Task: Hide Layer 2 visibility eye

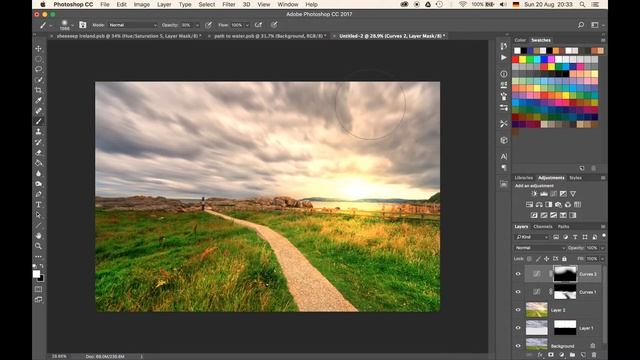Action: [x=518, y=310]
